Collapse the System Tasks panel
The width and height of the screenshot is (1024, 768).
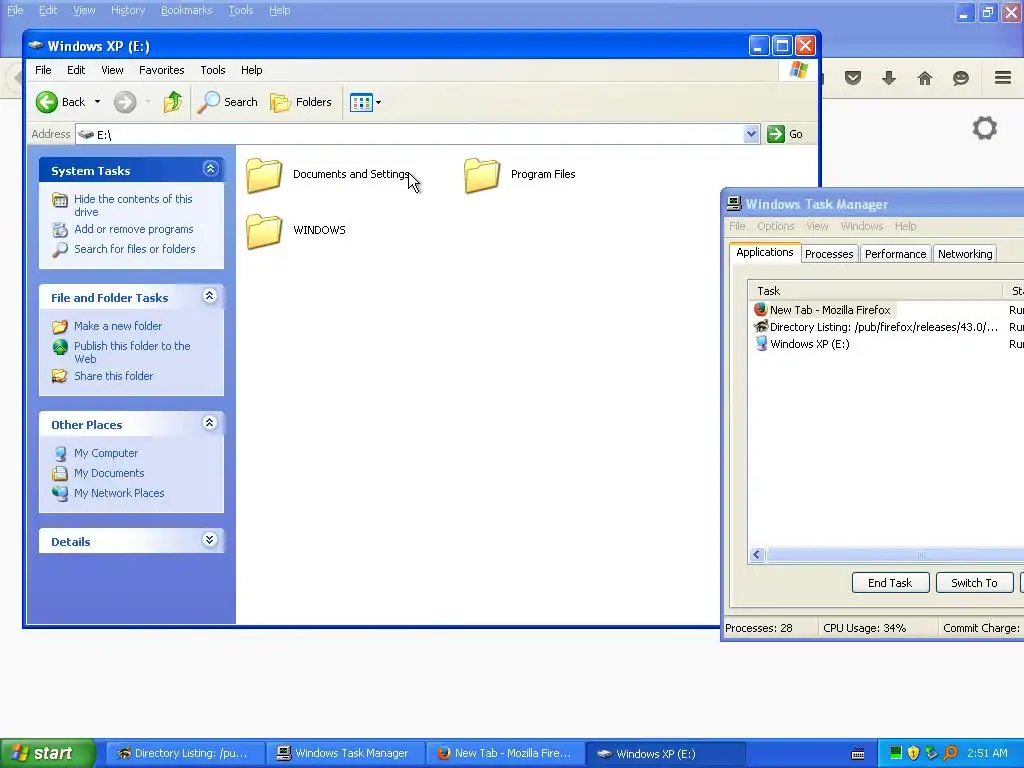210,169
